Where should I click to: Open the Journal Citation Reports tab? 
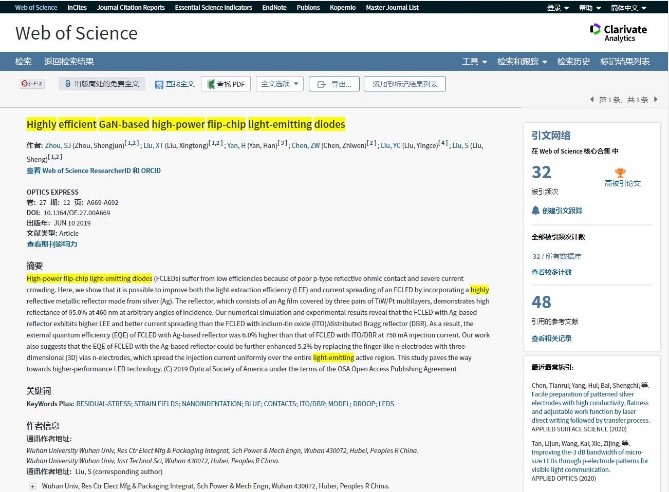click(x=130, y=7)
